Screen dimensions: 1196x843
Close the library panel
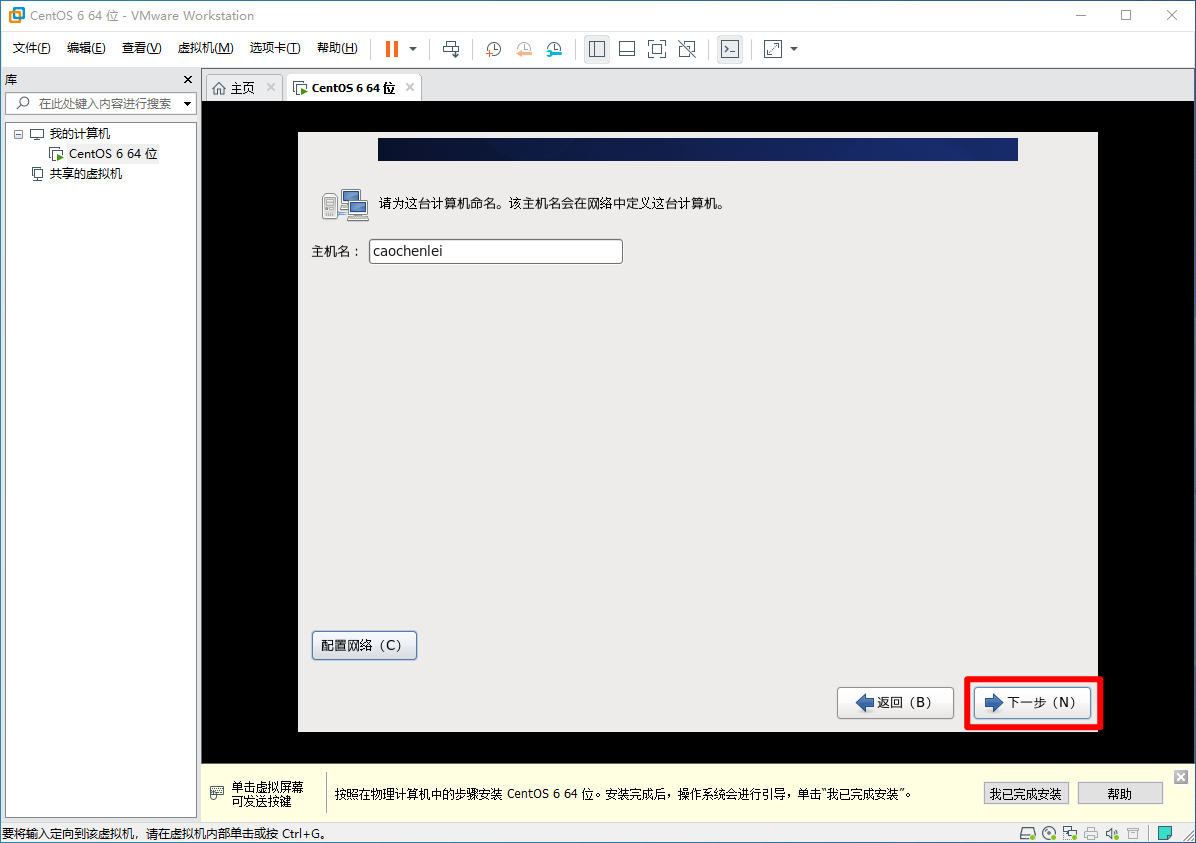tap(188, 79)
